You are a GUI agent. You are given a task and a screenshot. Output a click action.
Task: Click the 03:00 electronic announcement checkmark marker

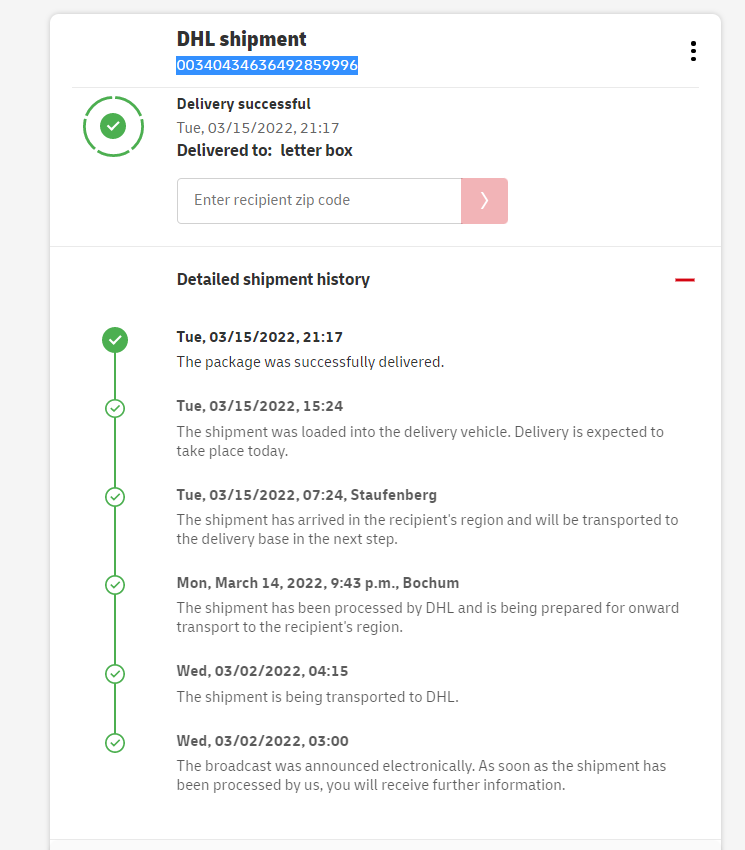pyautogui.click(x=115, y=742)
